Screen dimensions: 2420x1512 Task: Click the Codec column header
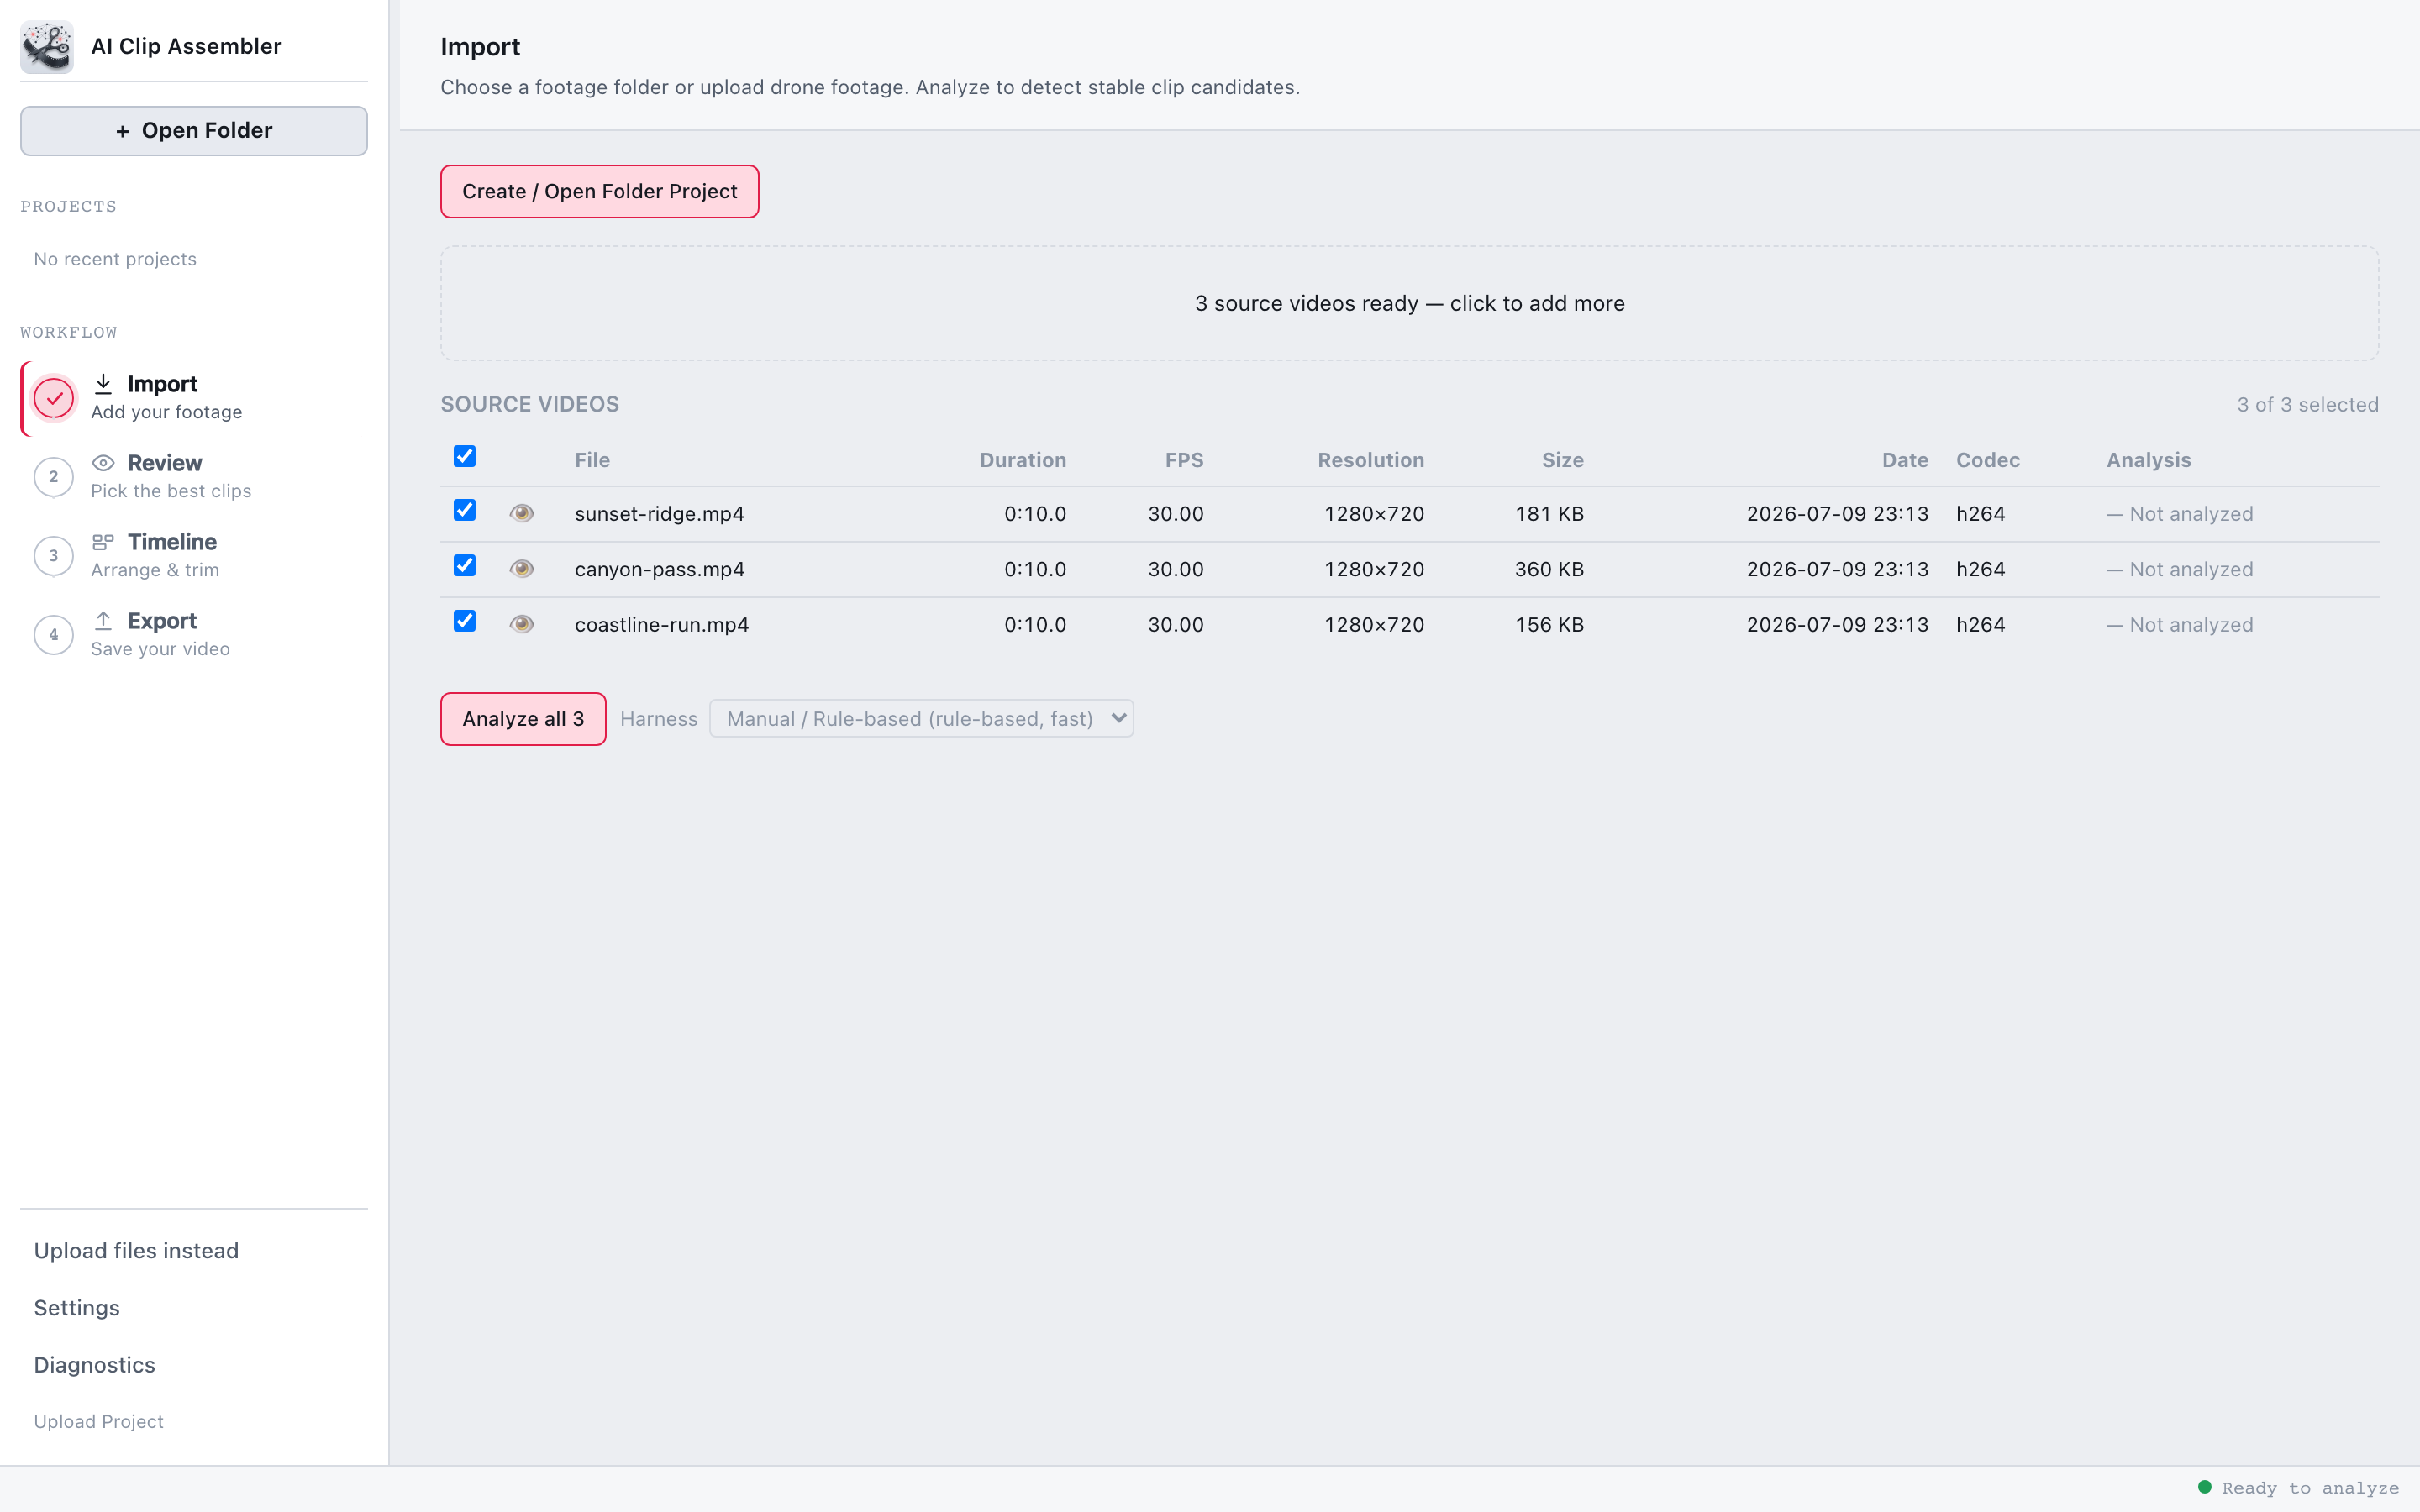[1988, 460]
